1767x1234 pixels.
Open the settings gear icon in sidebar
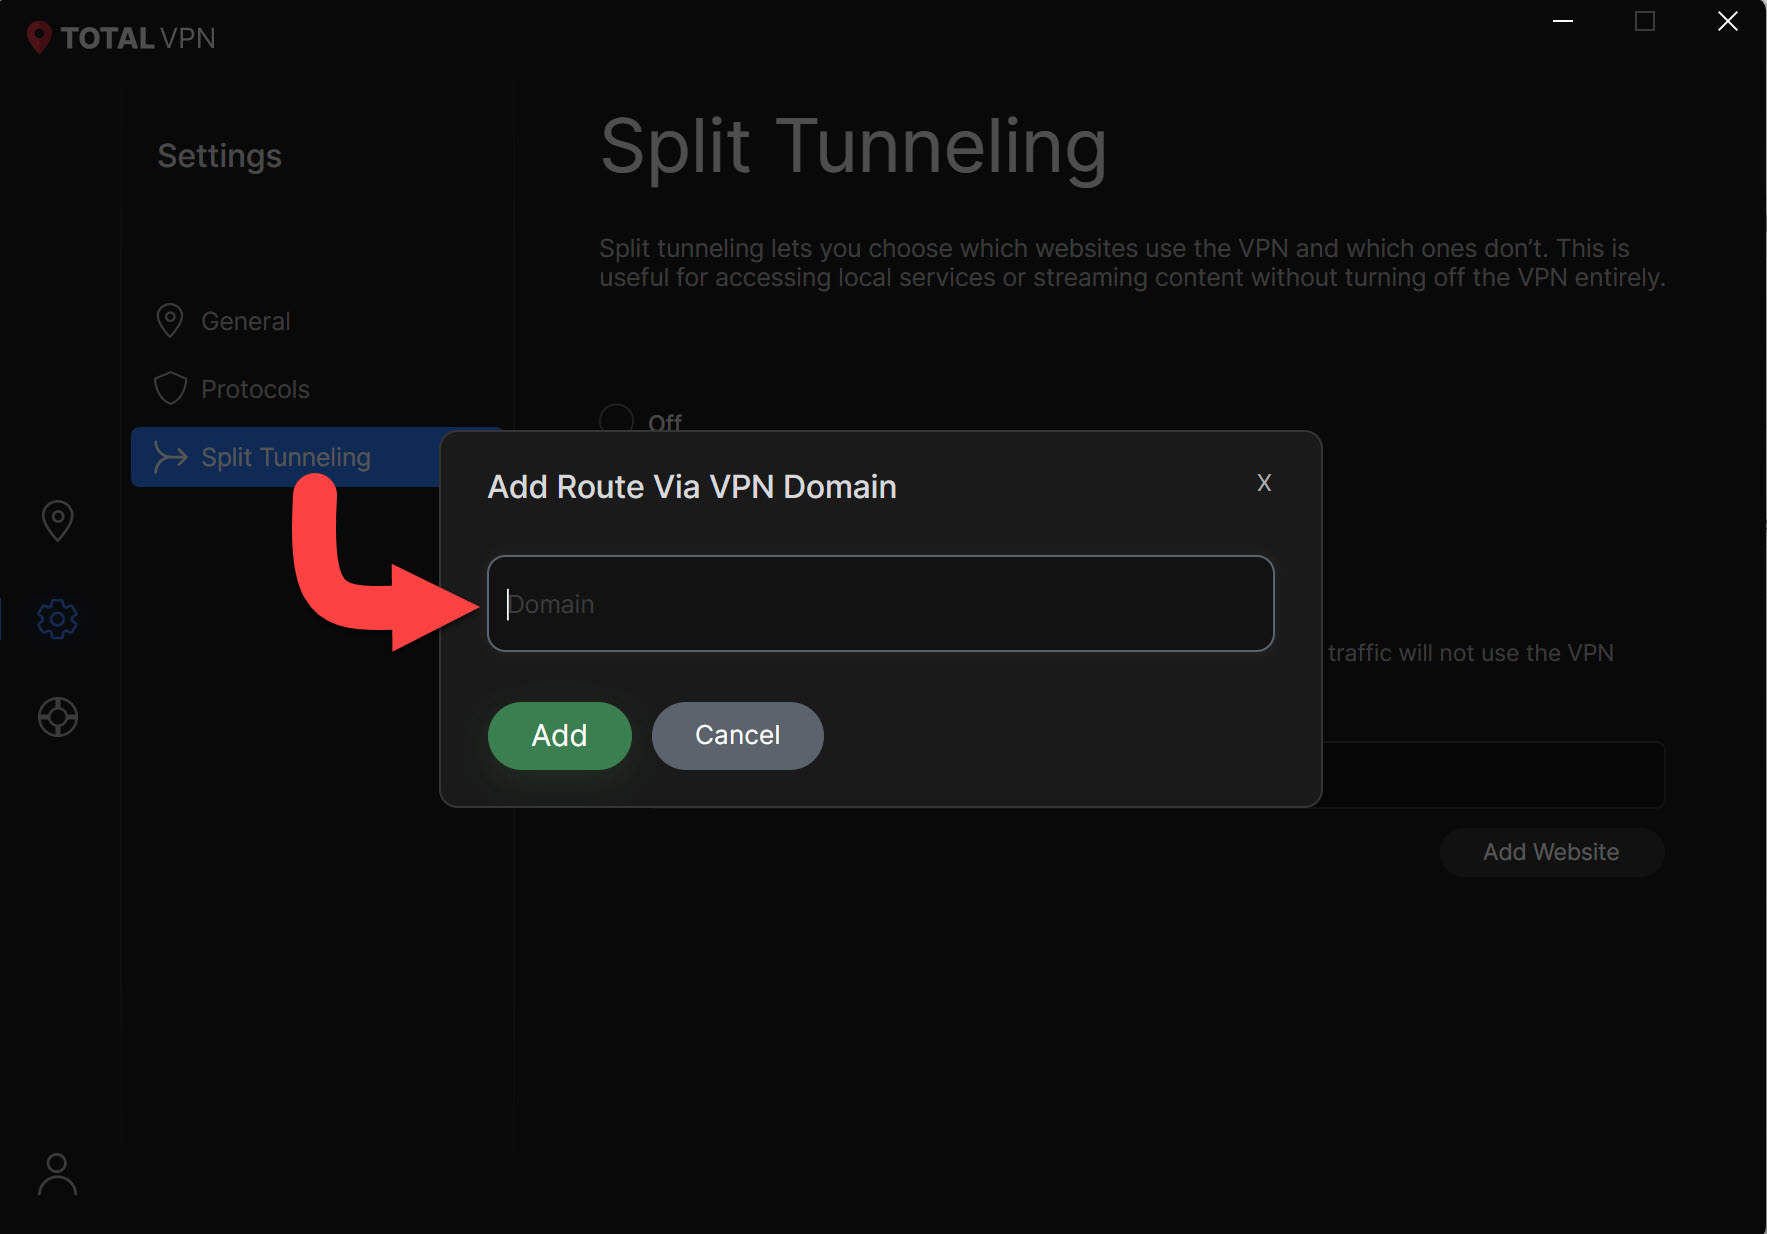(x=57, y=619)
